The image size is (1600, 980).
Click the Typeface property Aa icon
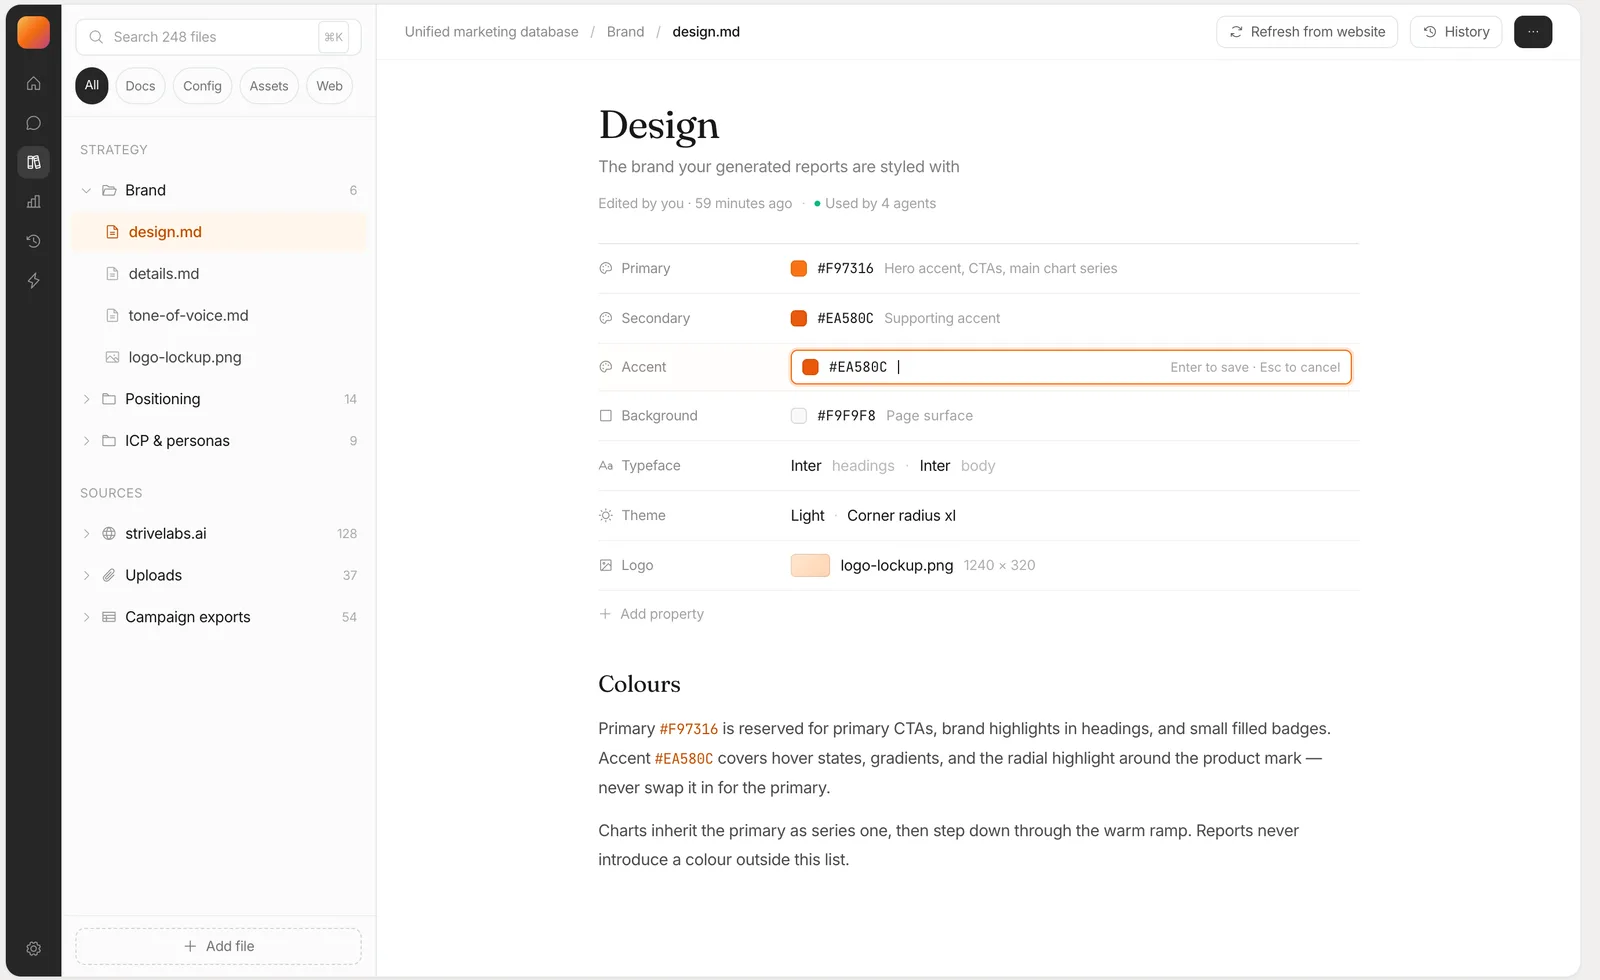click(605, 466)
